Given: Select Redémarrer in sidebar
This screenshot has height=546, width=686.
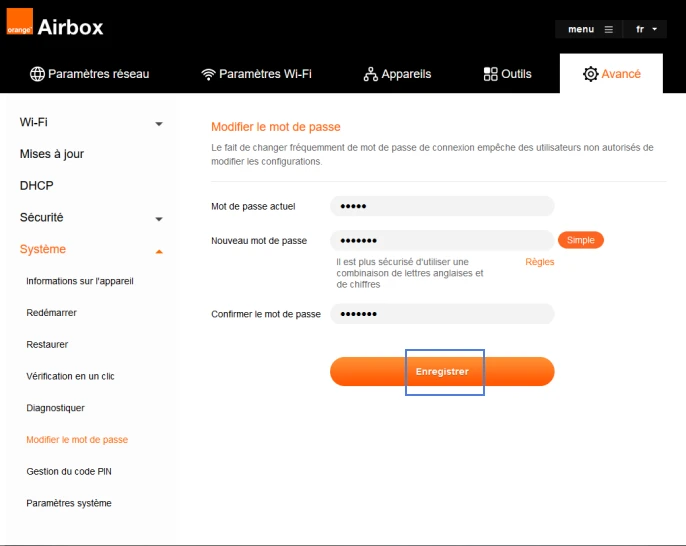Looking at the screenshot, I should pyautogui.click(x=51, y=313).
